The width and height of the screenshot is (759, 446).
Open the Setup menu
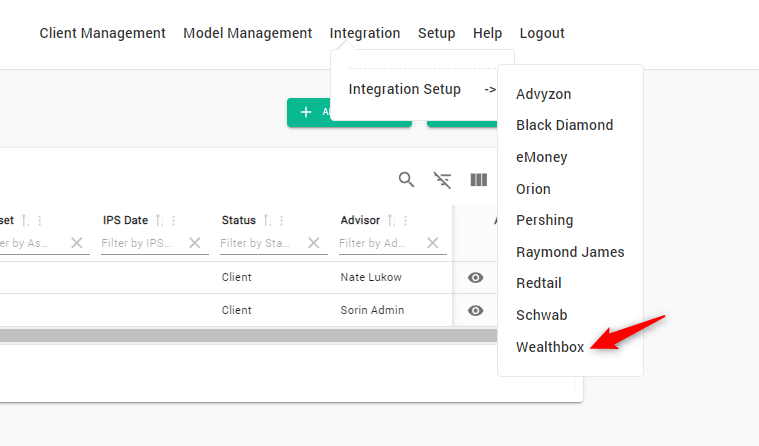pos(437,33)
